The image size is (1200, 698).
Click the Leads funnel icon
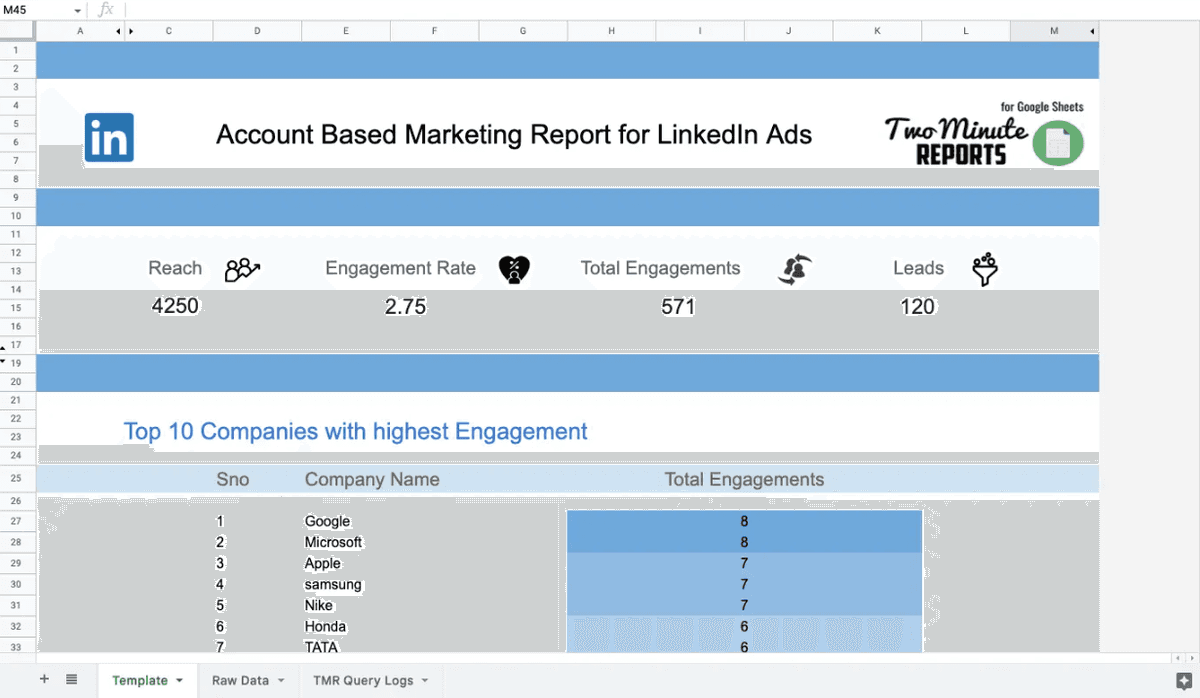tap(985, 269)
